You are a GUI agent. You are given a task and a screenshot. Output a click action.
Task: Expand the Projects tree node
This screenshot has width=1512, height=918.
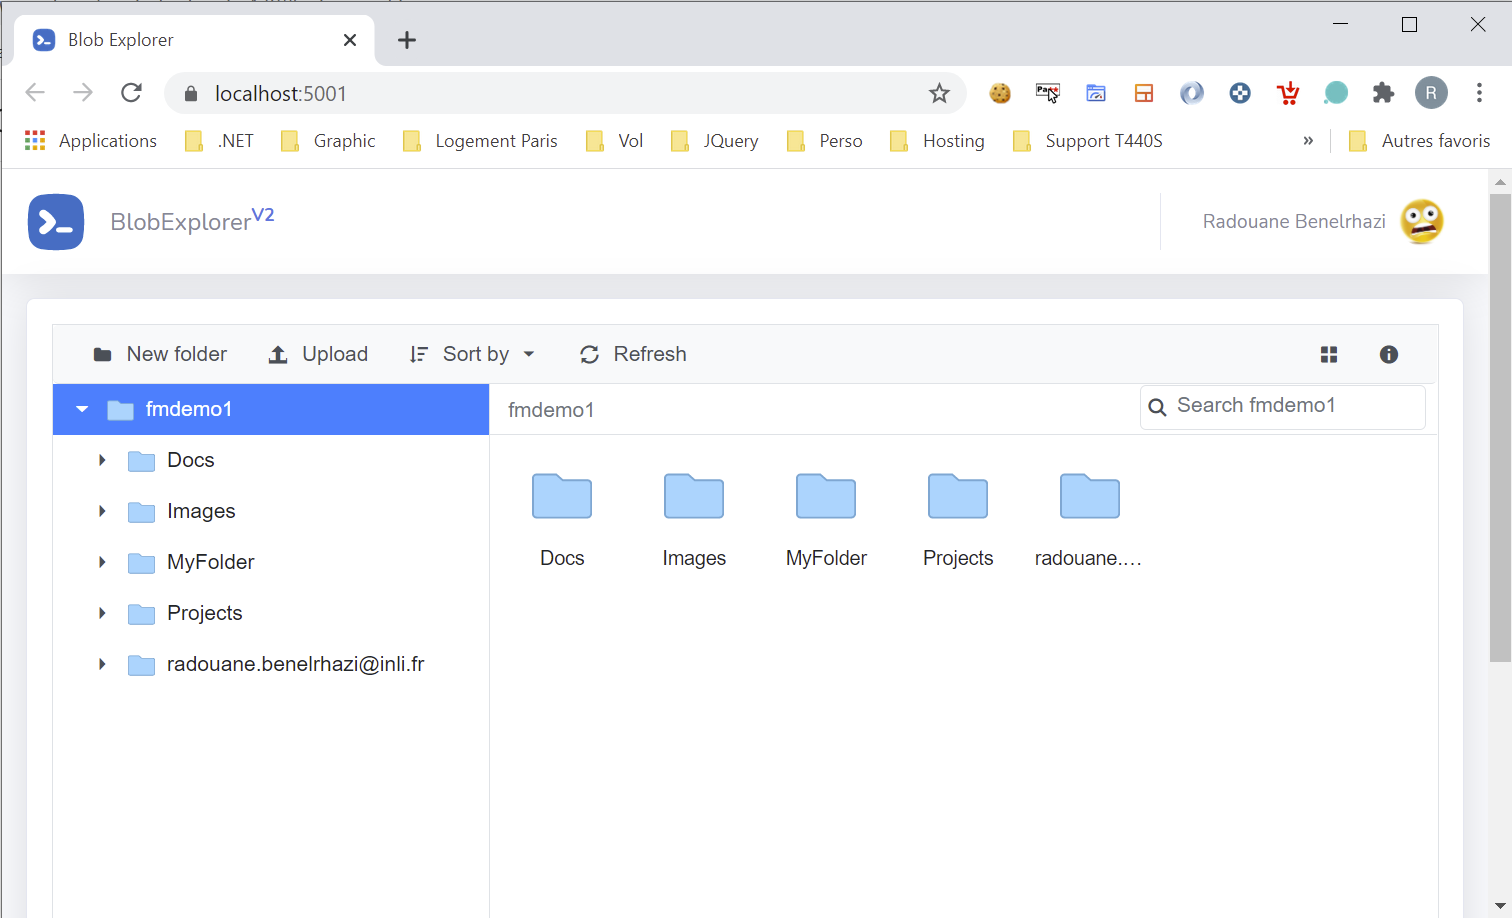coord(101,613)
